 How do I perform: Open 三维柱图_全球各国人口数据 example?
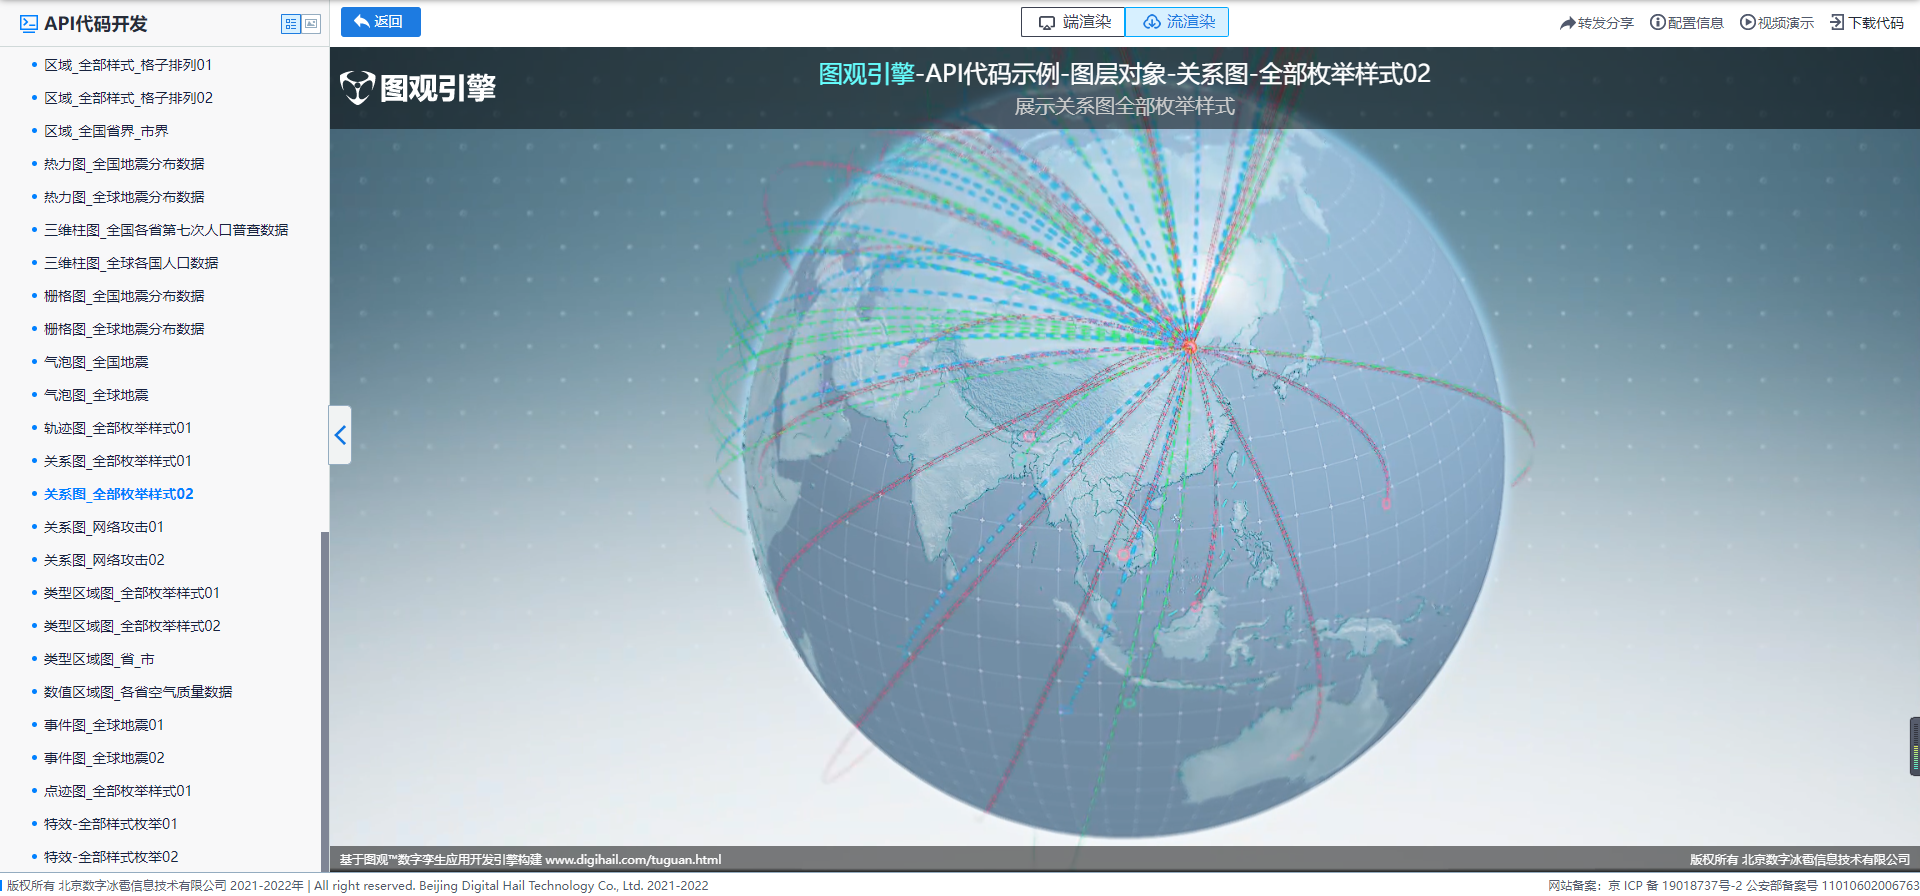click(131, 263)
